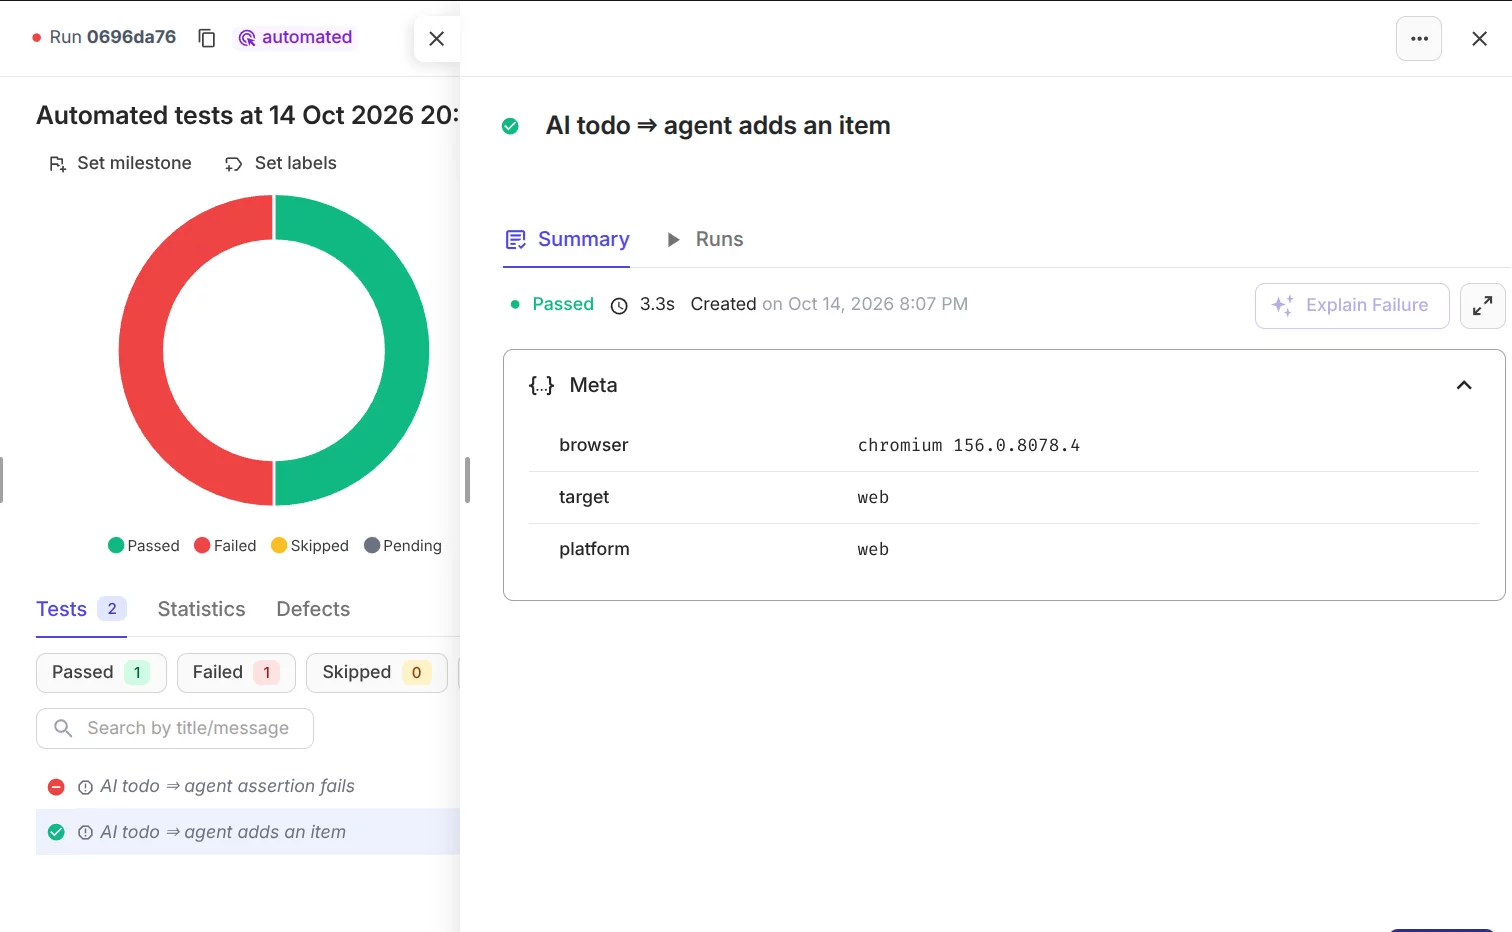Click the panel splitter handle
The height and width of the screenshot is (932, 1512).
click(x=467, y=480)
